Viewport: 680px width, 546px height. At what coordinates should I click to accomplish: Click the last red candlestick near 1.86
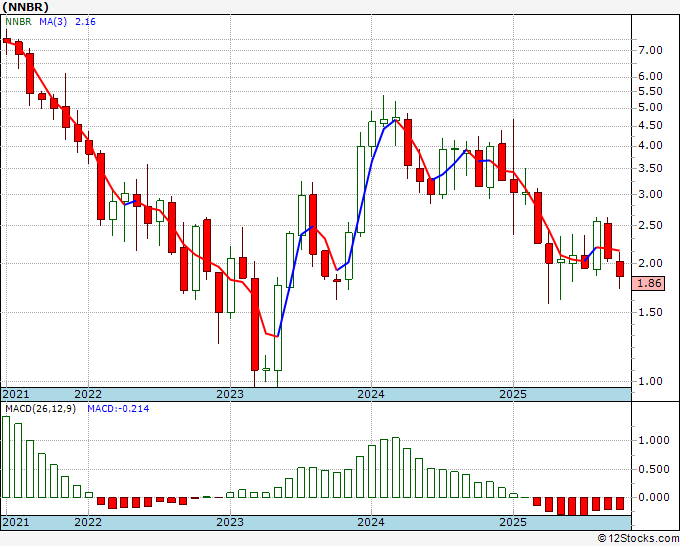coord(620,269)
